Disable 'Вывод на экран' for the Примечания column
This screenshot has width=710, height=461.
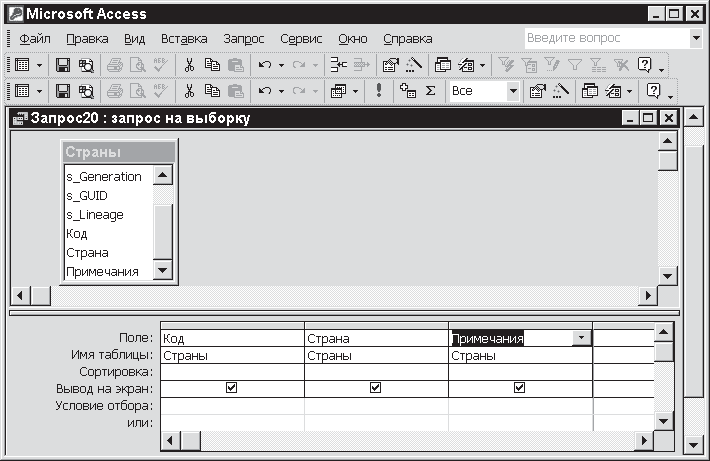point(519,388)
